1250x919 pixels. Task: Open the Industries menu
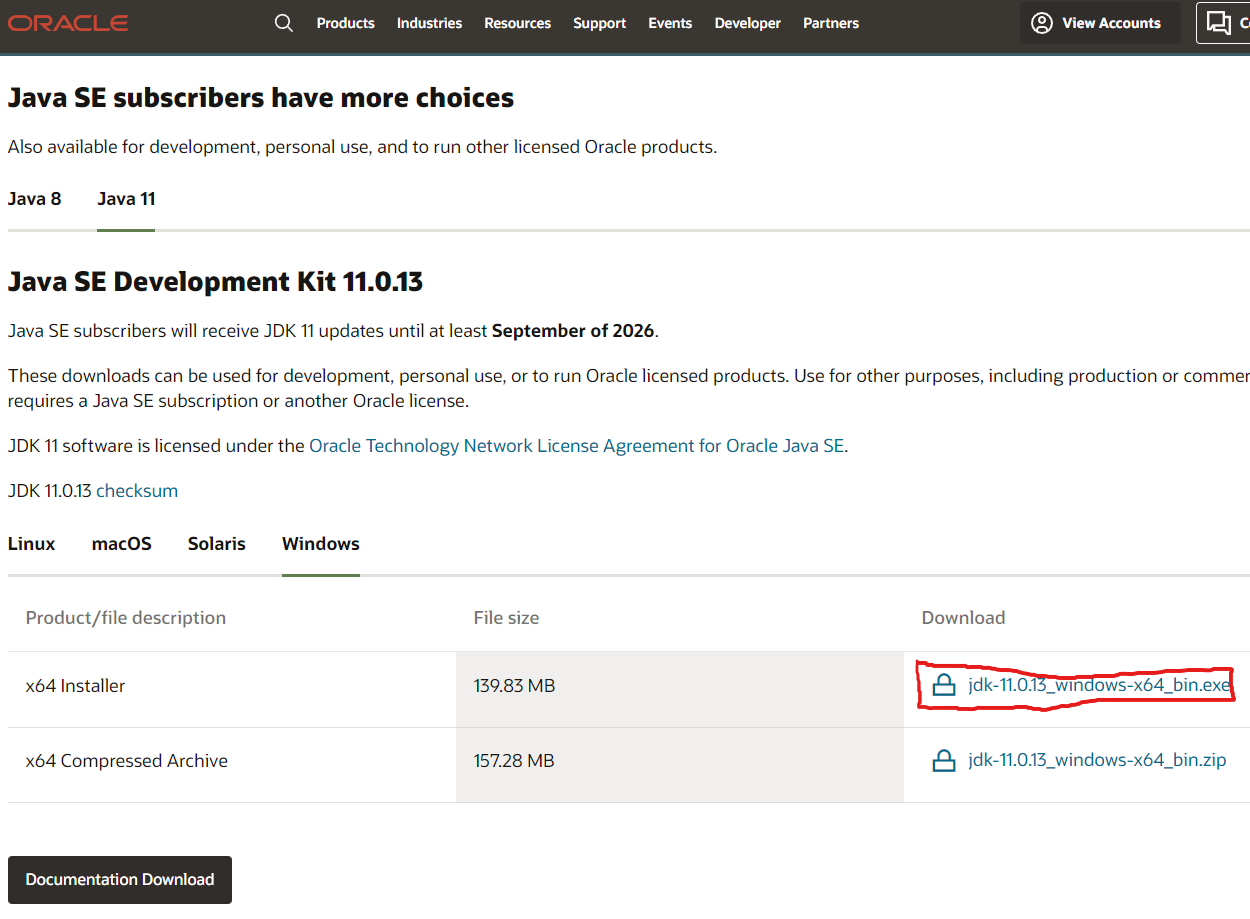(x=429, y=23)
